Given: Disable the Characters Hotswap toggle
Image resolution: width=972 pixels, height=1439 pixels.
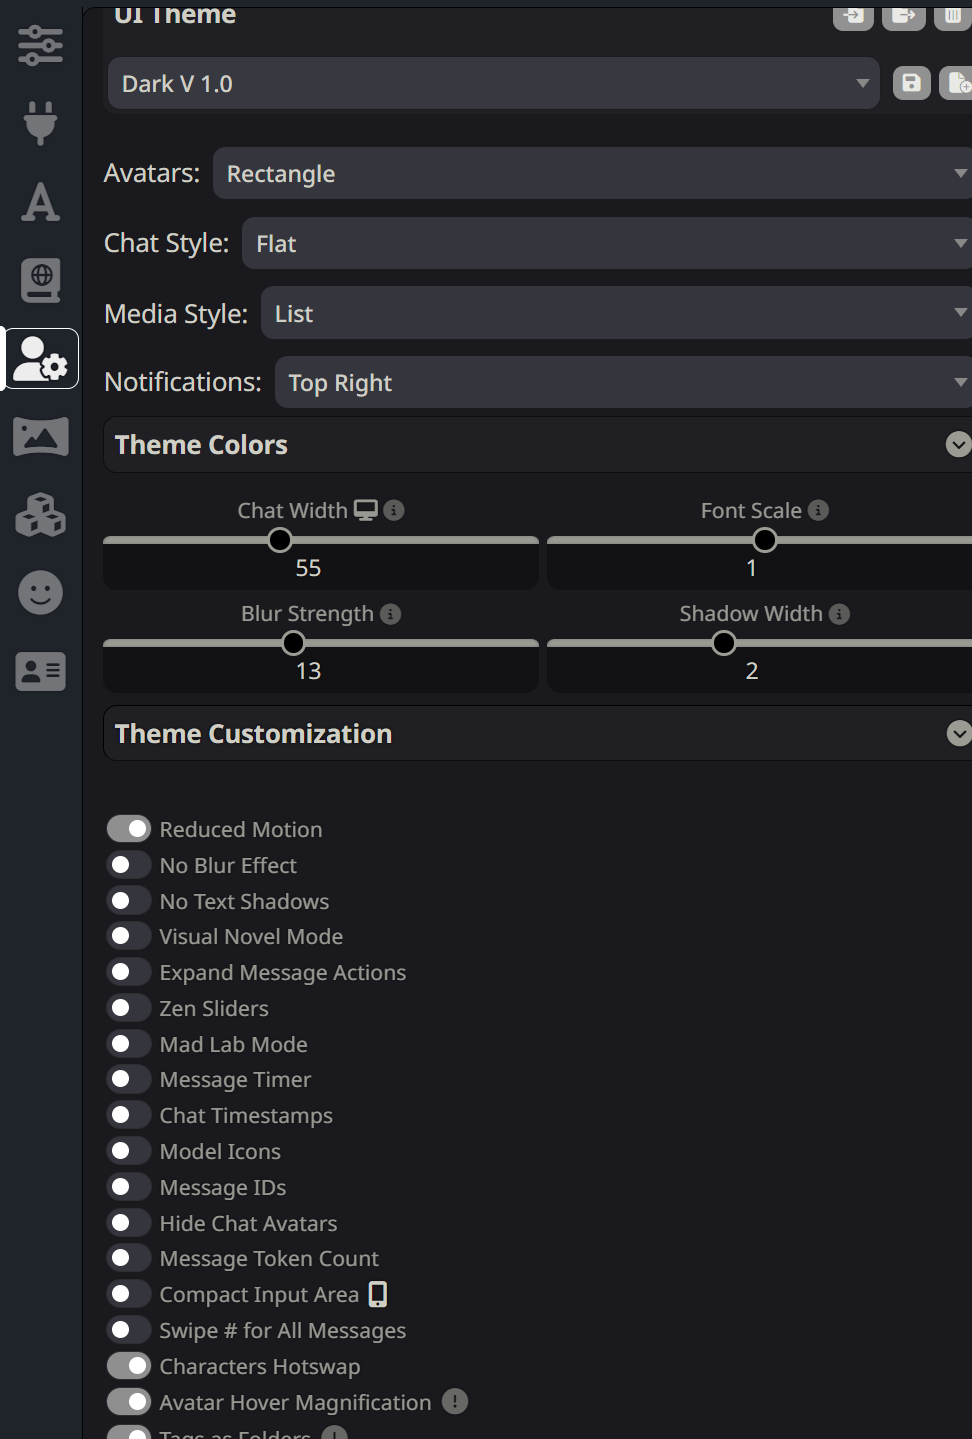Looking at the screenshot, I should 129,1366.
